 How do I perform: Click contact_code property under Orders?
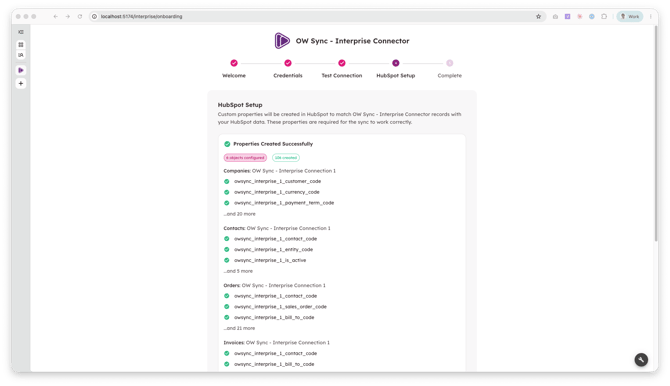[276, 296]
